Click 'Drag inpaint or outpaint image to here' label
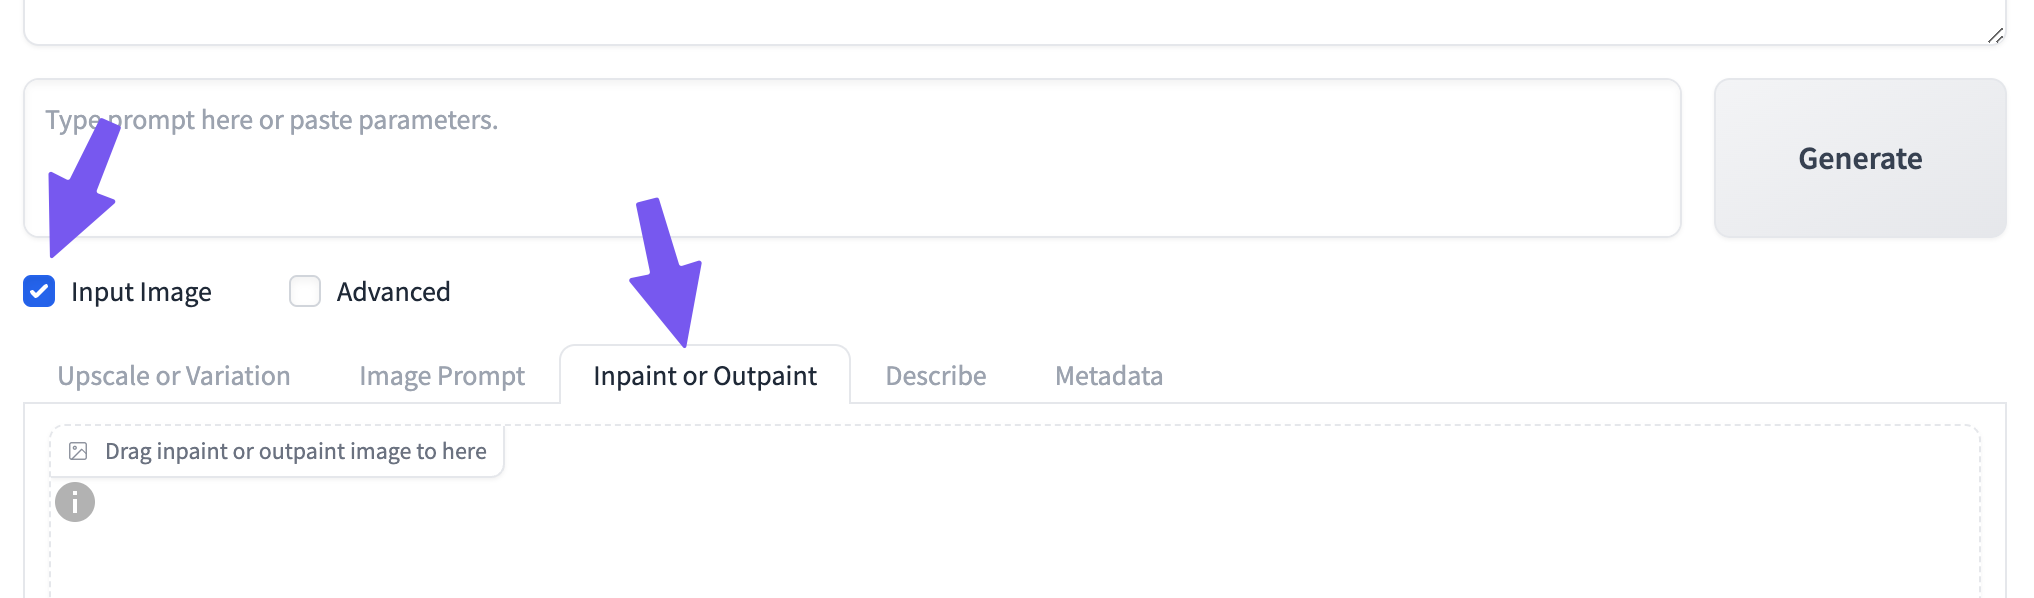2034x598 pixels. (296, 451)
